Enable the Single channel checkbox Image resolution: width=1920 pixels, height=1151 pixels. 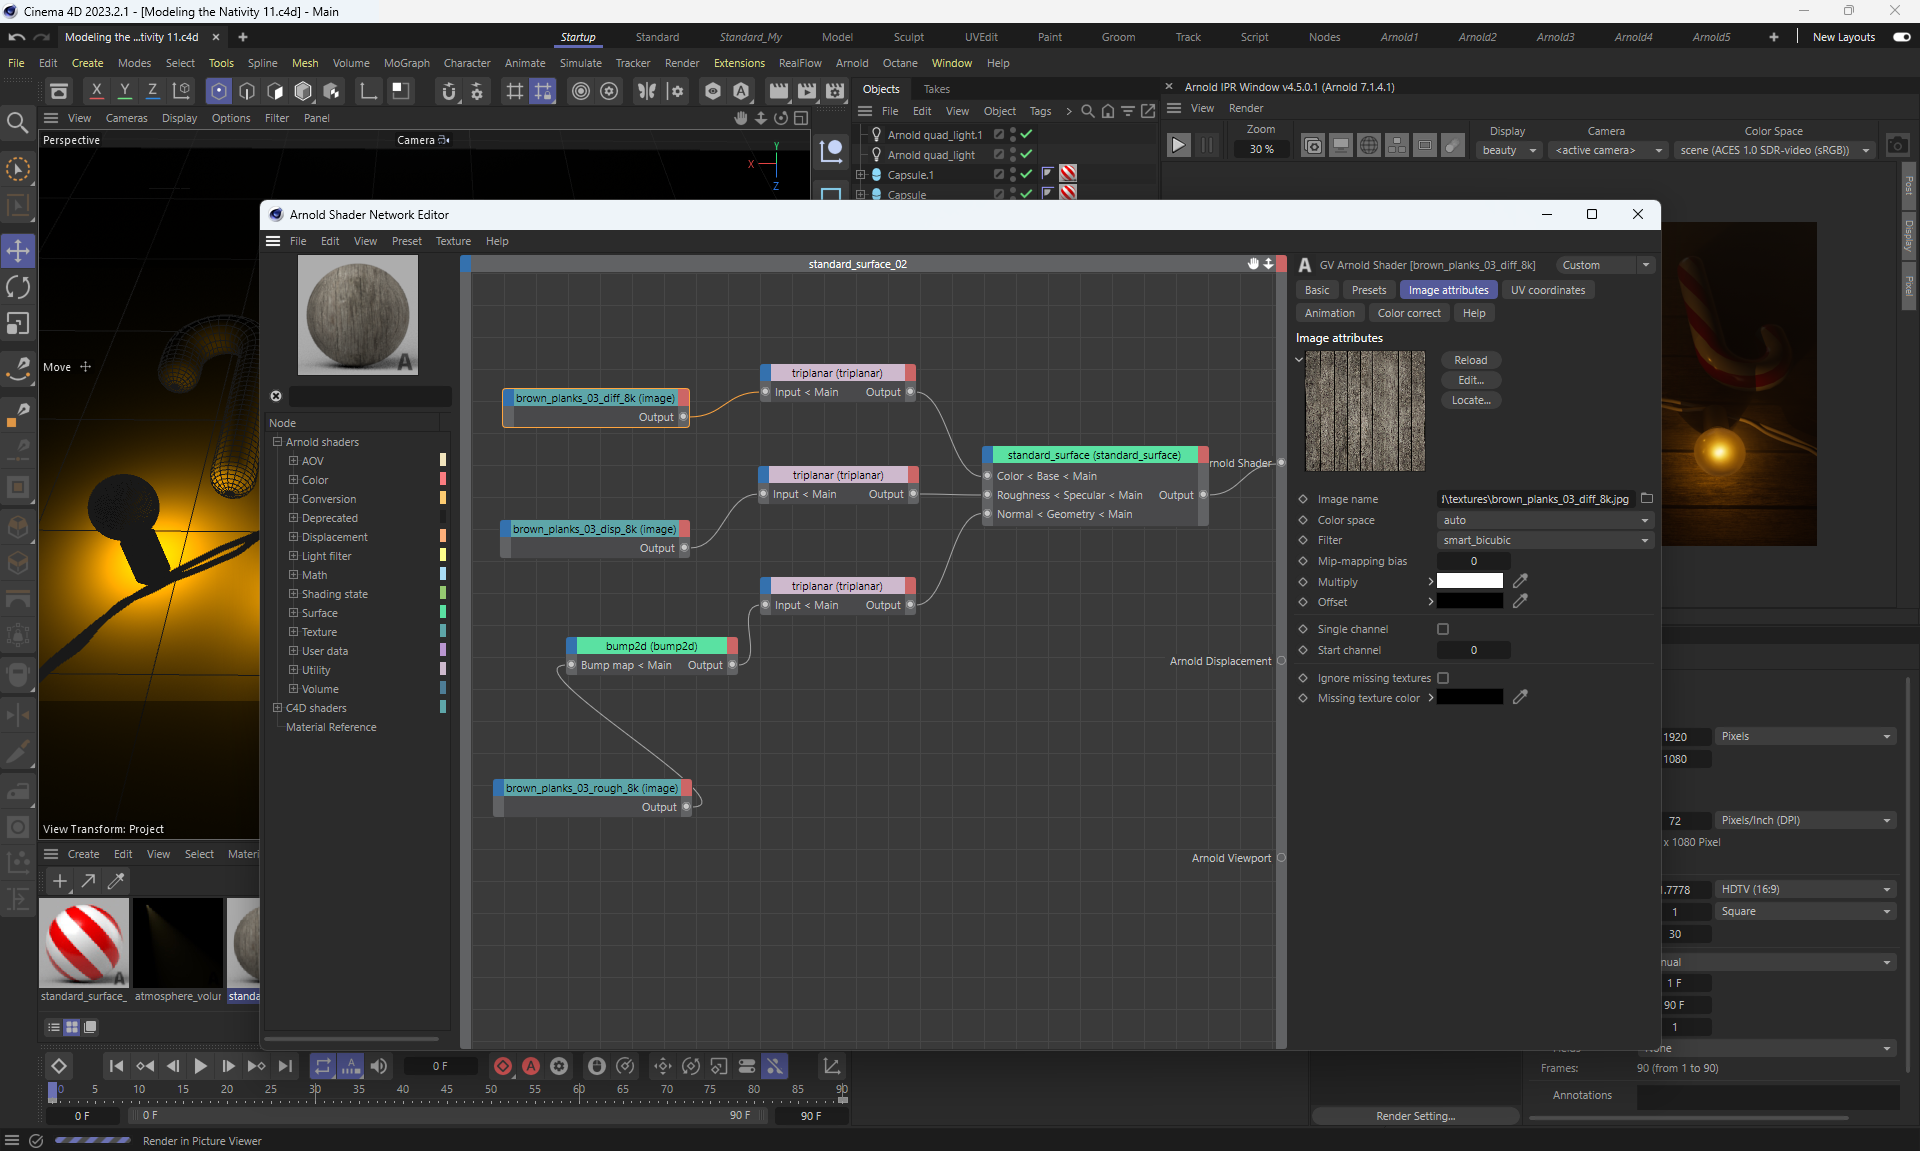1443,629
